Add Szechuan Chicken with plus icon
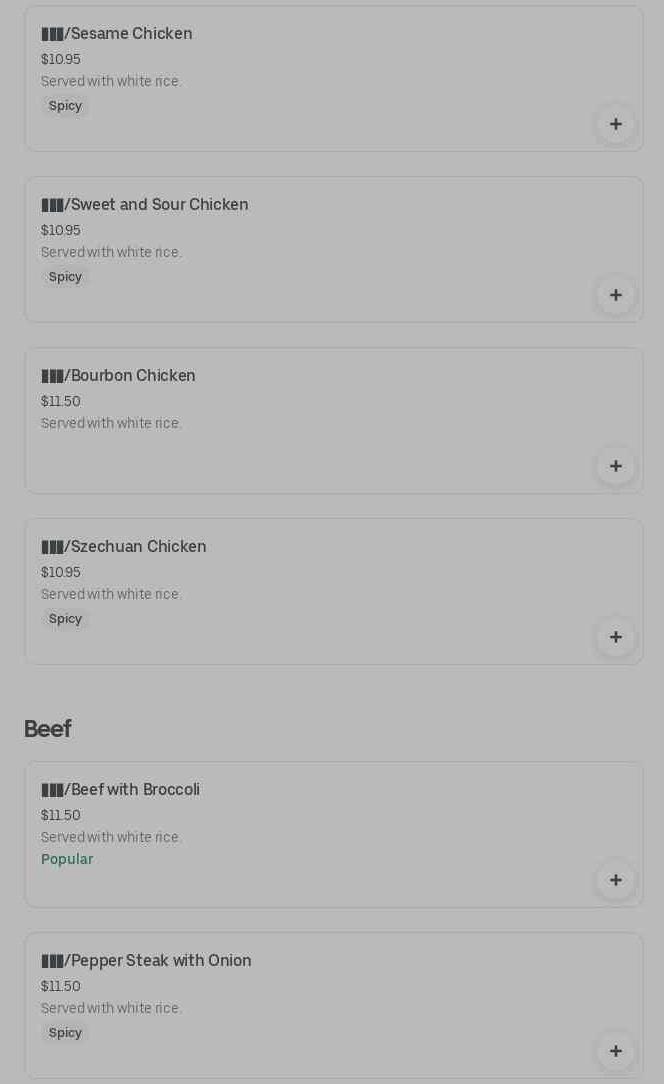This screenshot has width=664, height=1084. [615, 637]
